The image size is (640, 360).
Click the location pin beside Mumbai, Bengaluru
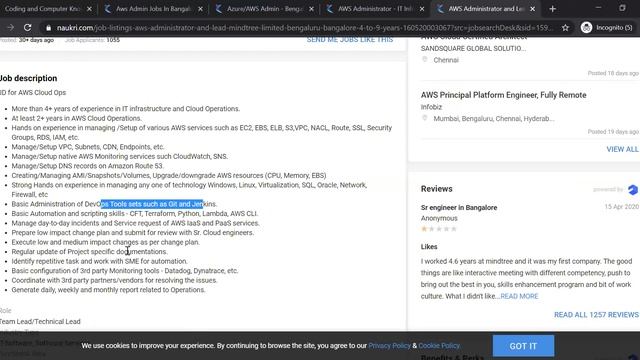(424, 118)
